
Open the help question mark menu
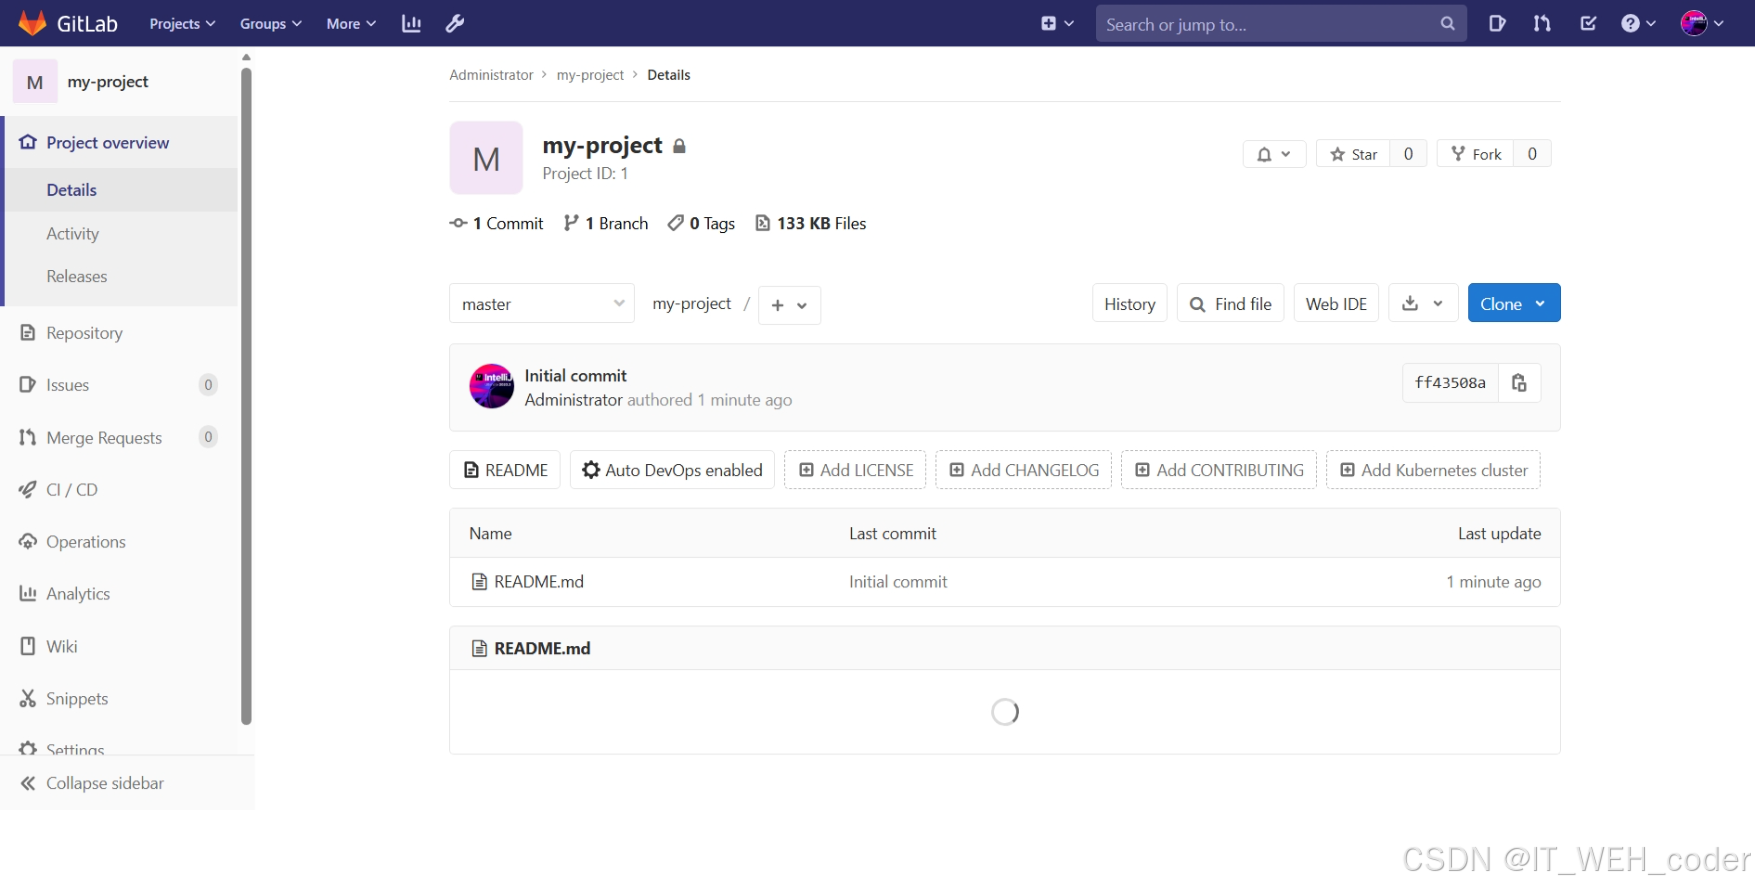(x=1638, y=23)
